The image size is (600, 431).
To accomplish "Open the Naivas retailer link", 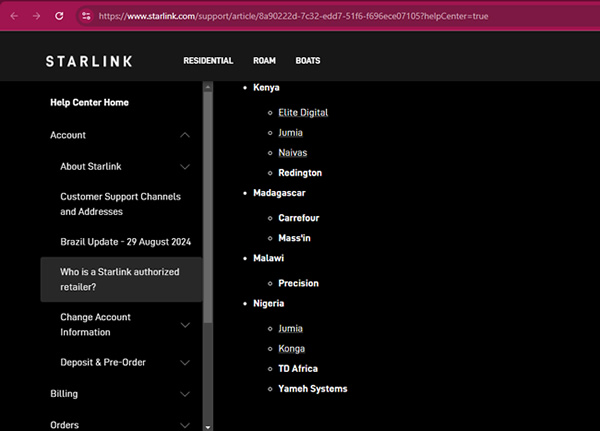I will tap(293, 153).
